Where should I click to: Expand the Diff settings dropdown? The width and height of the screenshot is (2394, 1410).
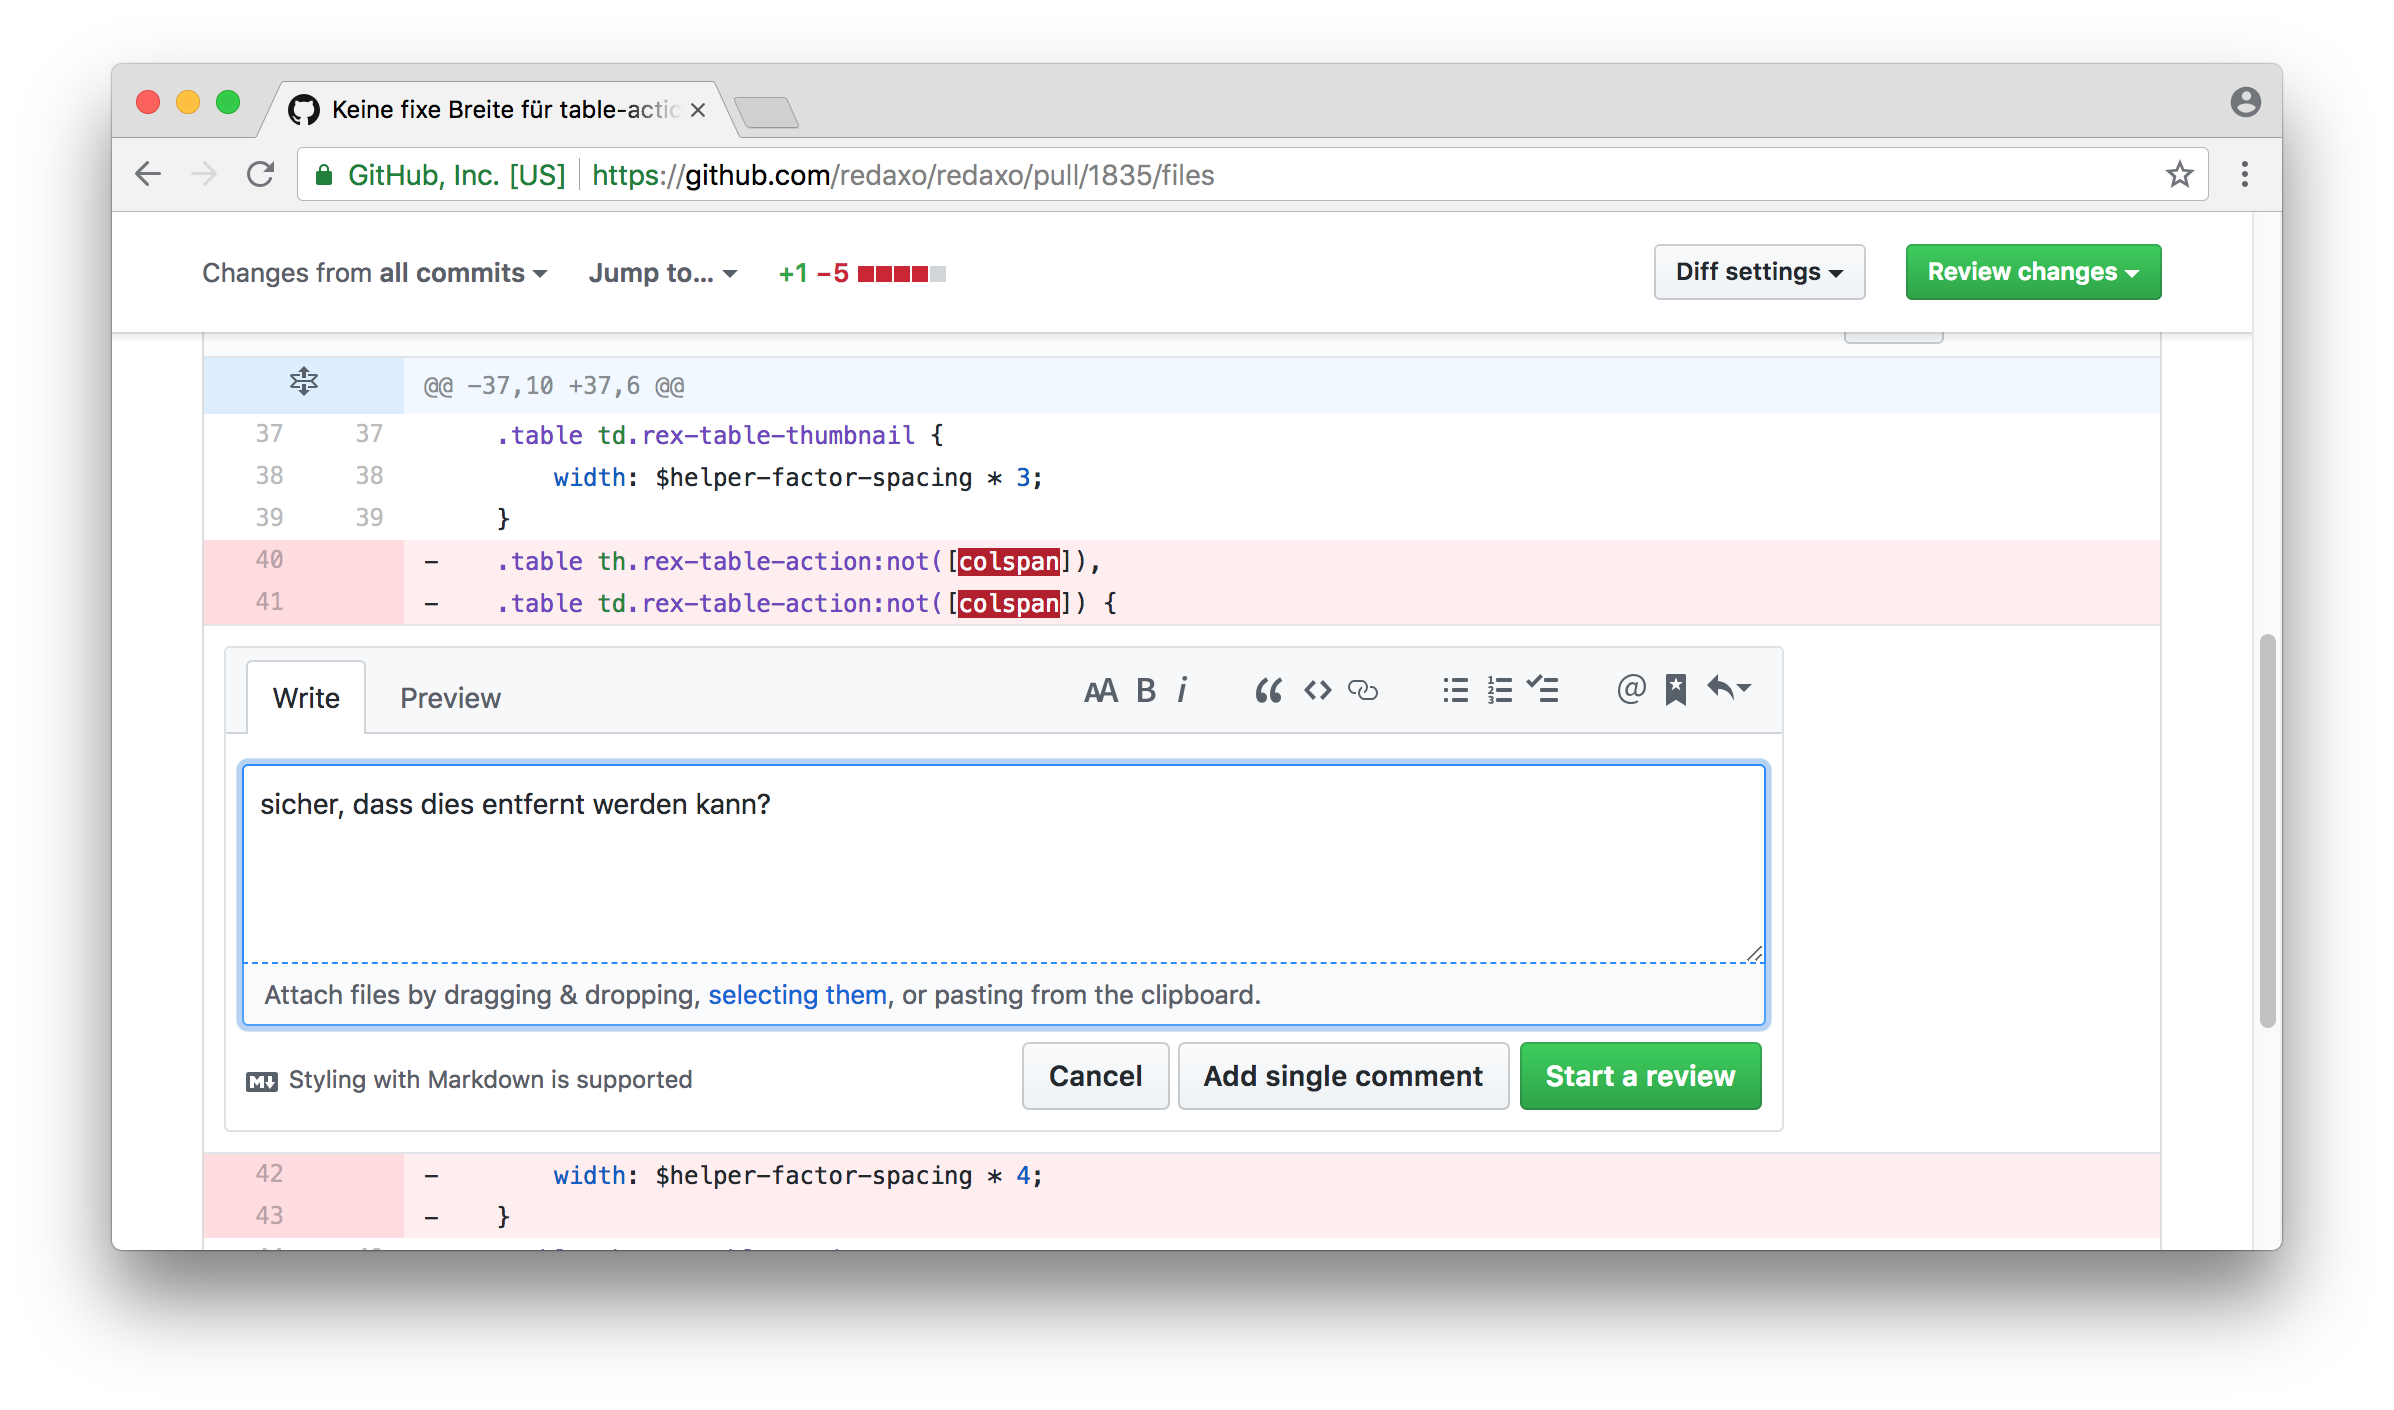coord(1759,272)
